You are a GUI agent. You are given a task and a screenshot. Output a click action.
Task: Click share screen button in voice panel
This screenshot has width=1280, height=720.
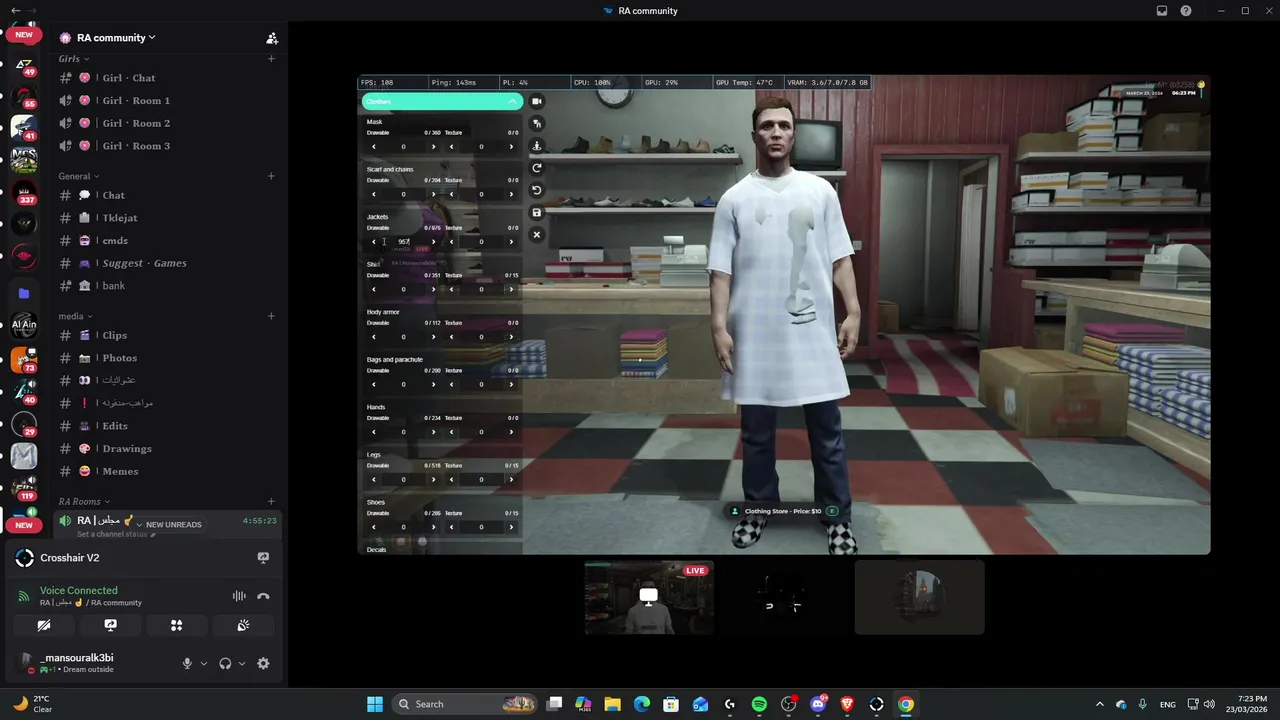110,625
